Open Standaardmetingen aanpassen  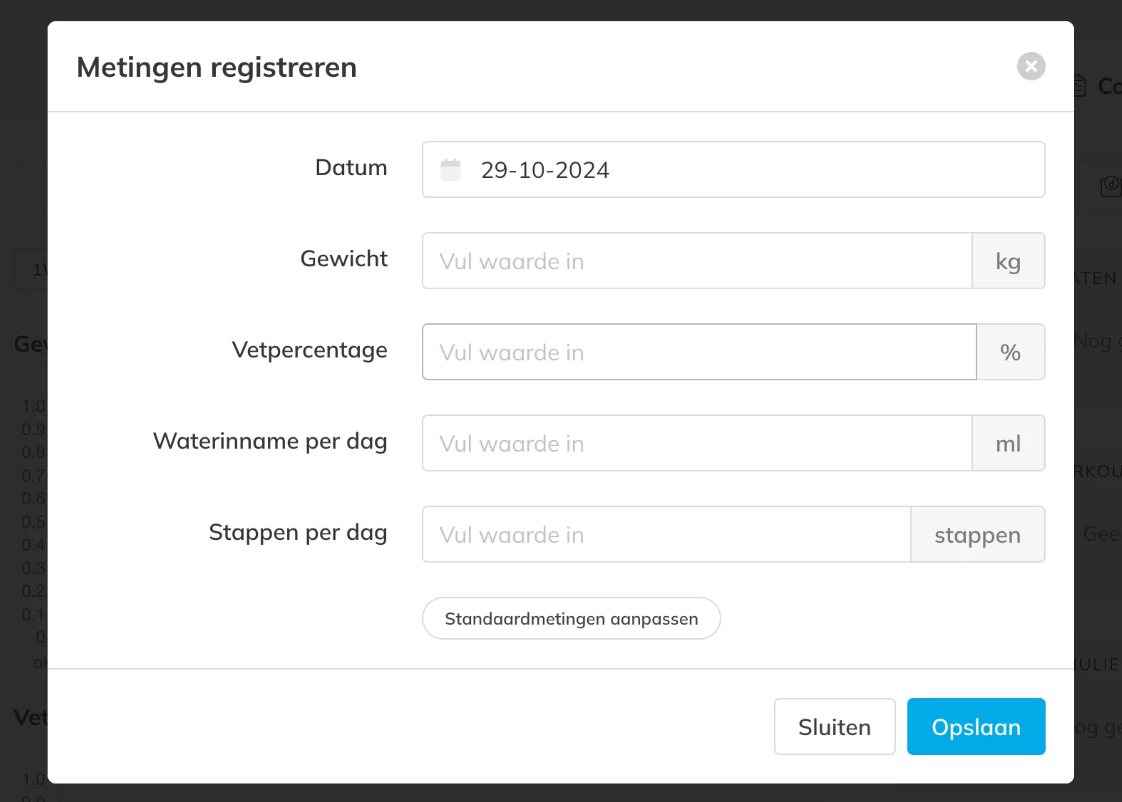571,618
